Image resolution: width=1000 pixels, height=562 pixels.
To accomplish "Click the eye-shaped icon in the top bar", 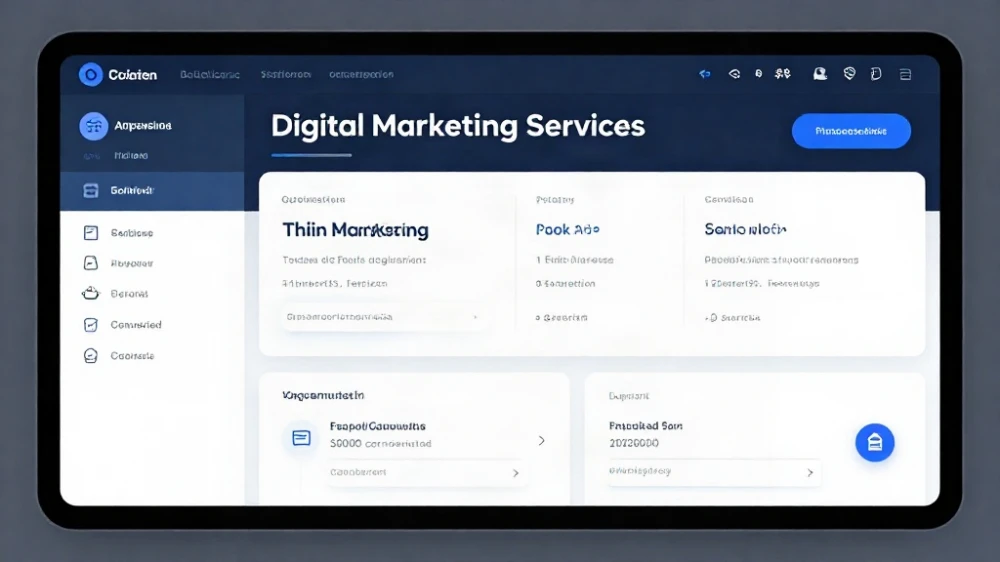I will [x=734, y=74].
